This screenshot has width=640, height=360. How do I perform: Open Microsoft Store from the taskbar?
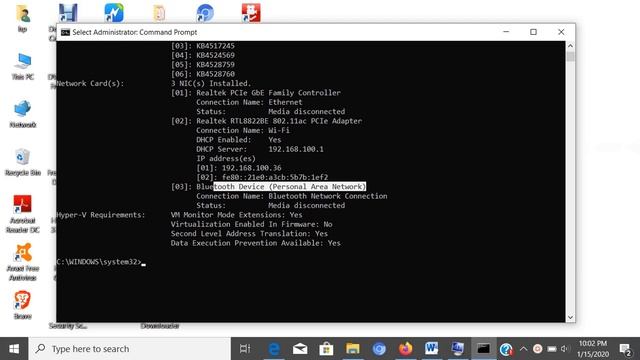(326, 349)
